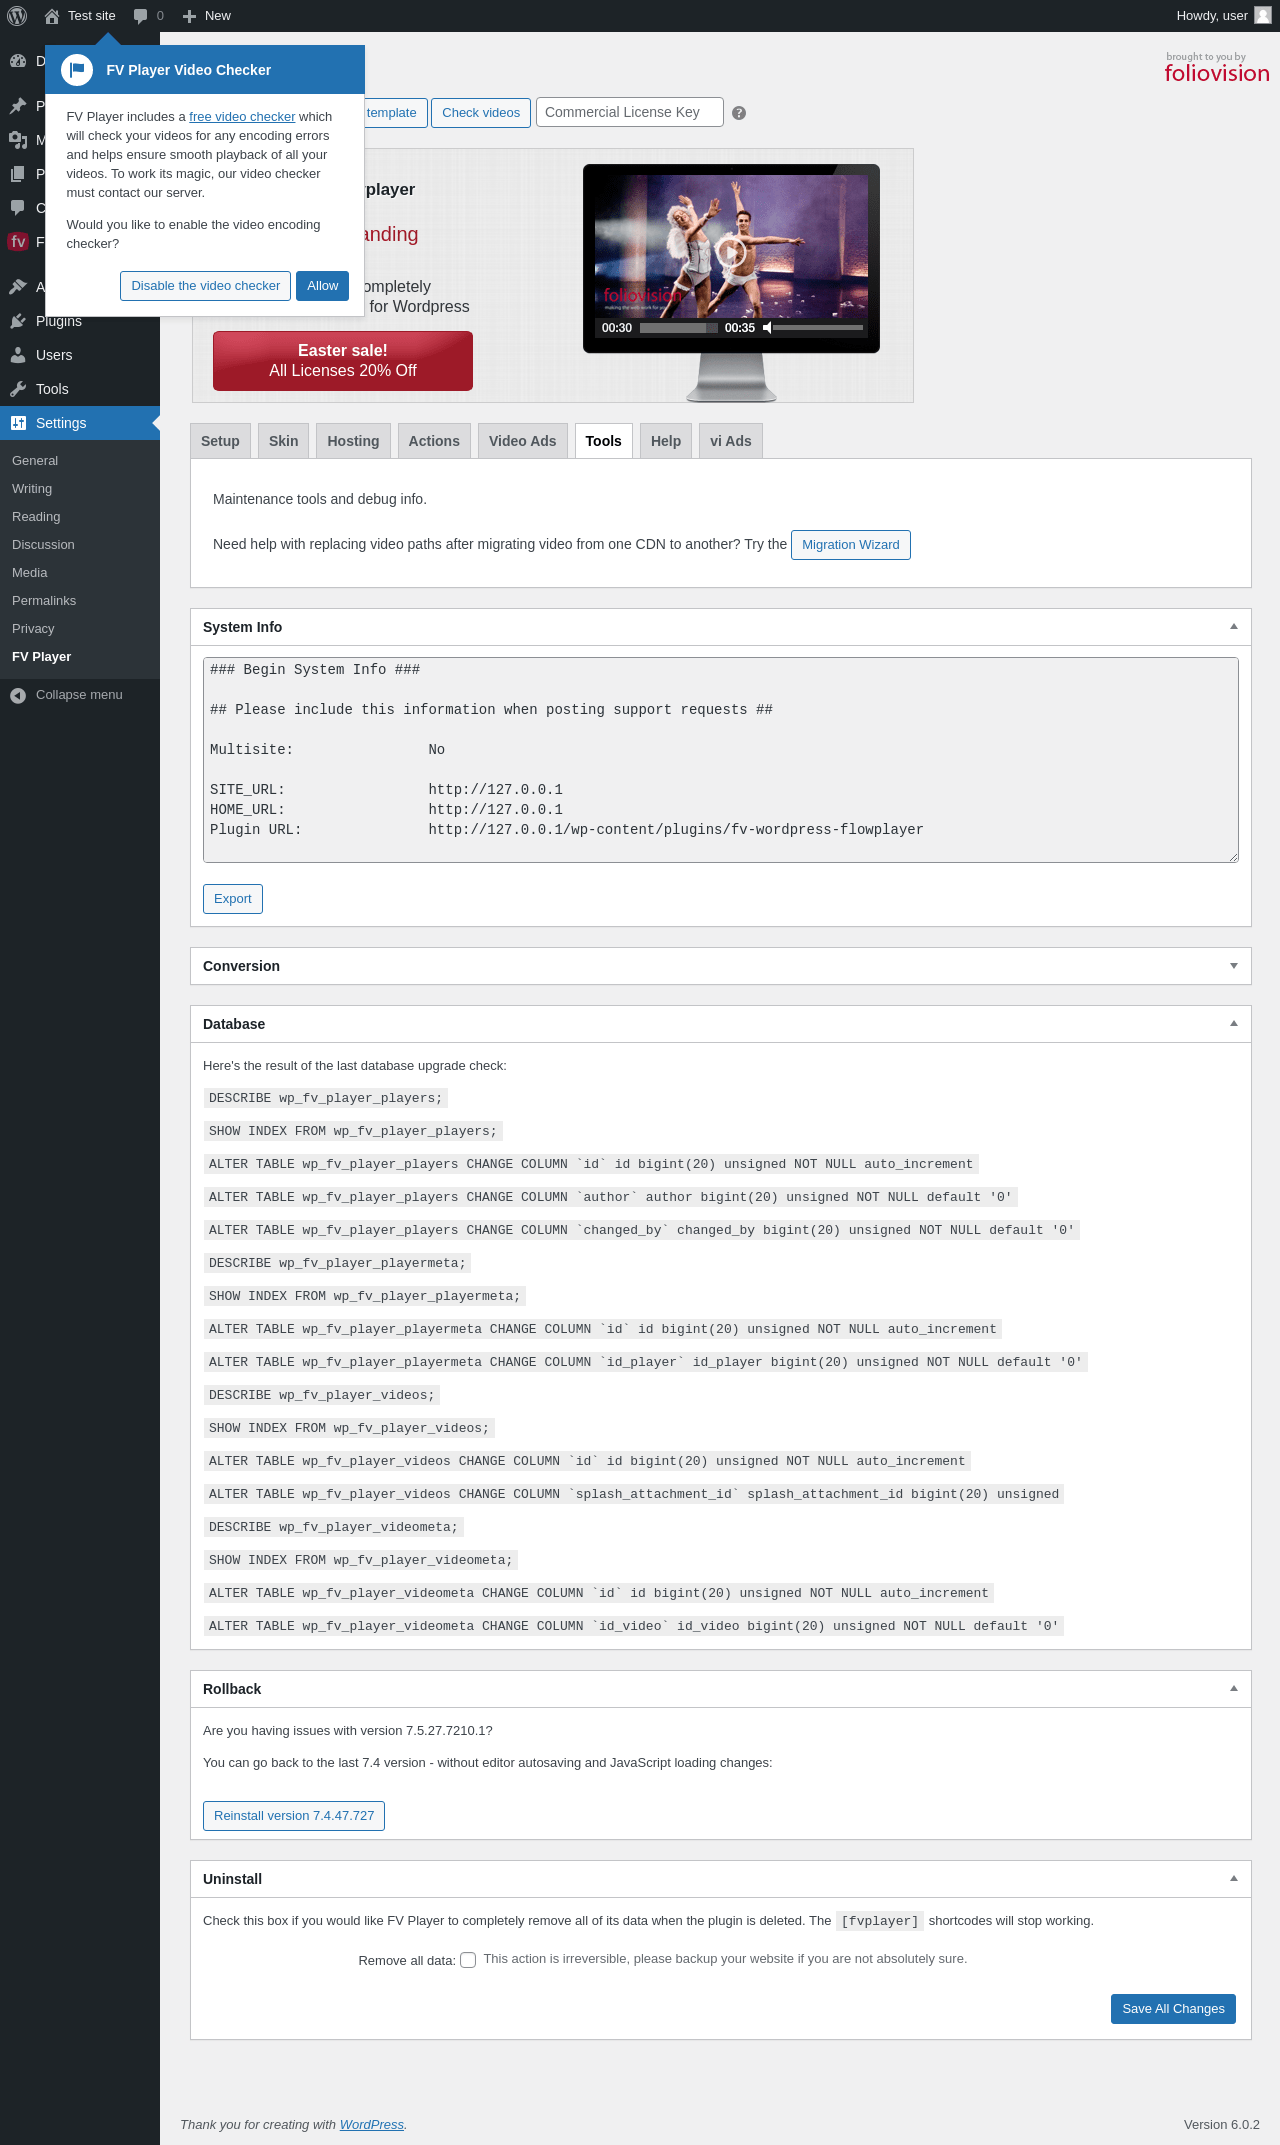This screenshot has height=2145, width=1280.
Task: Click the help question mark icon
Action: 739,113
